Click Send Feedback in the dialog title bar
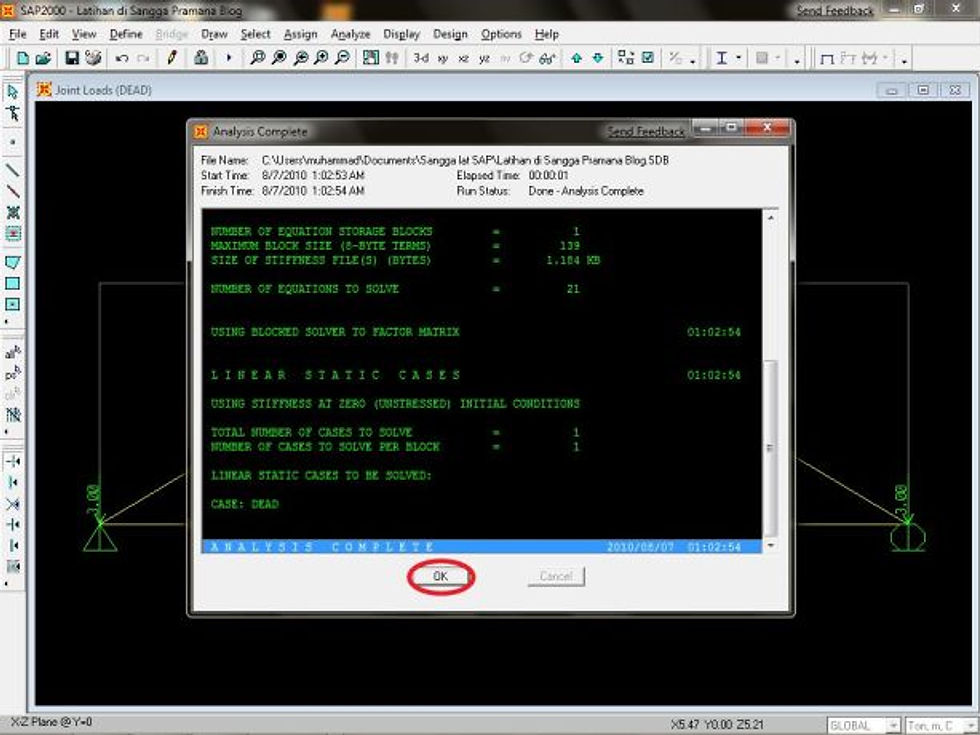980x735 pixels. tap(646, 131)
